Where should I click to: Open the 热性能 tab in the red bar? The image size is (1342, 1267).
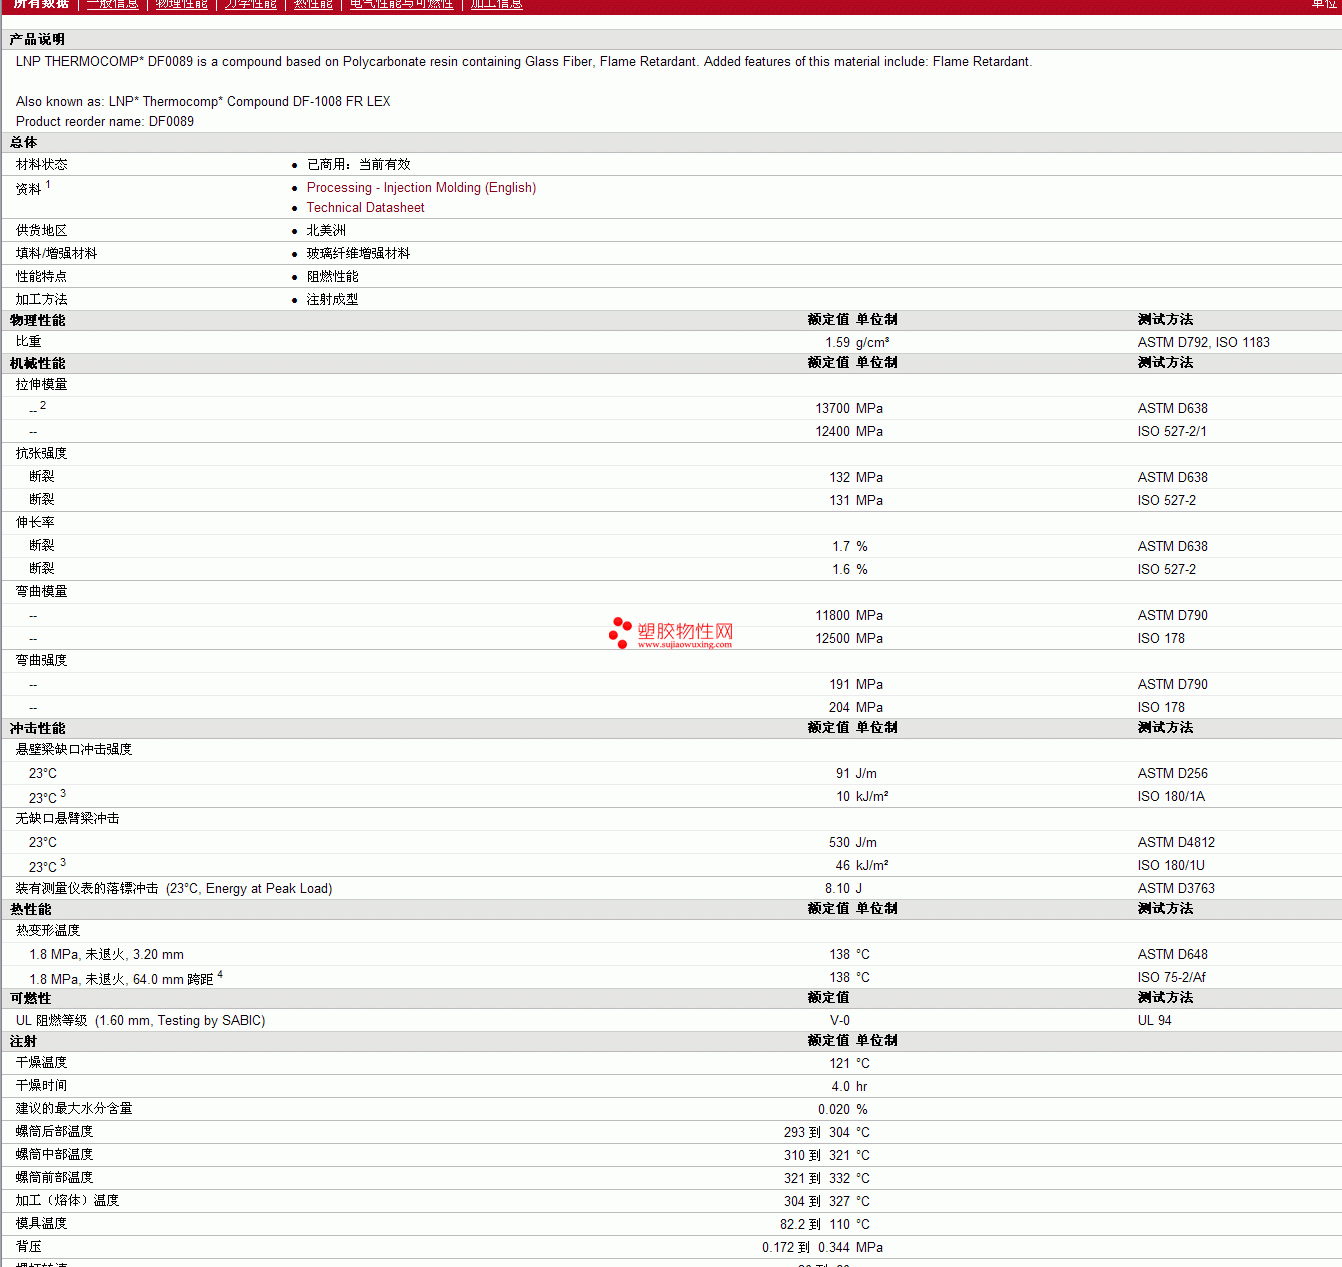pyautogui.click(x=313, y=4)
